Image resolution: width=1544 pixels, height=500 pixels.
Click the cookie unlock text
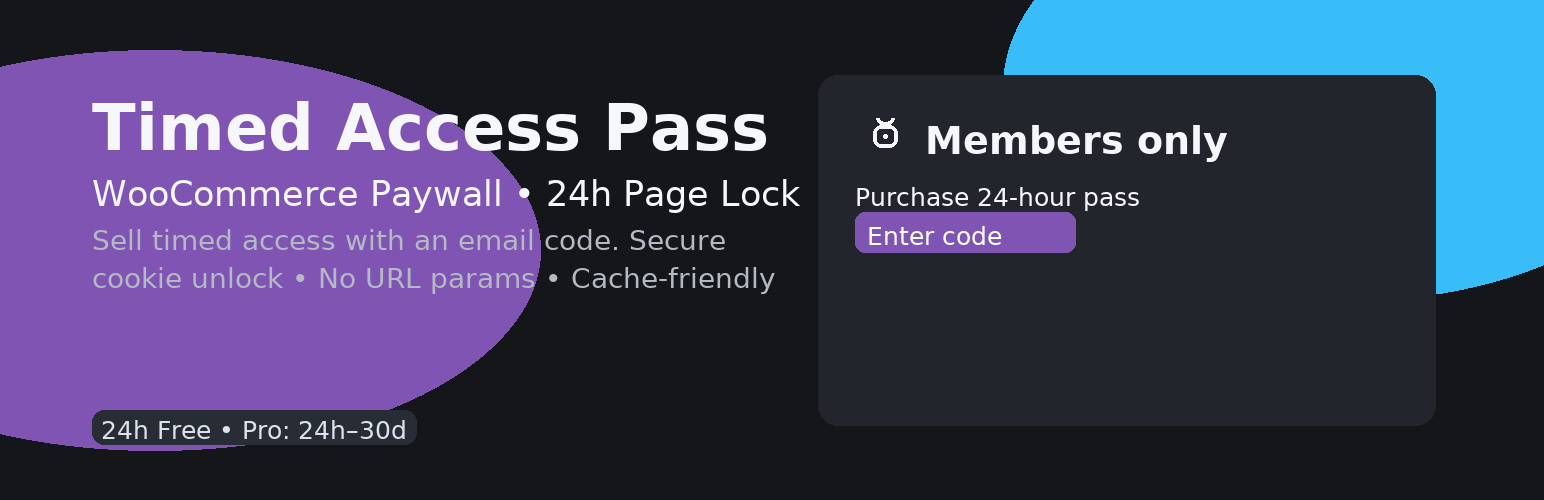tap(188, 278)
